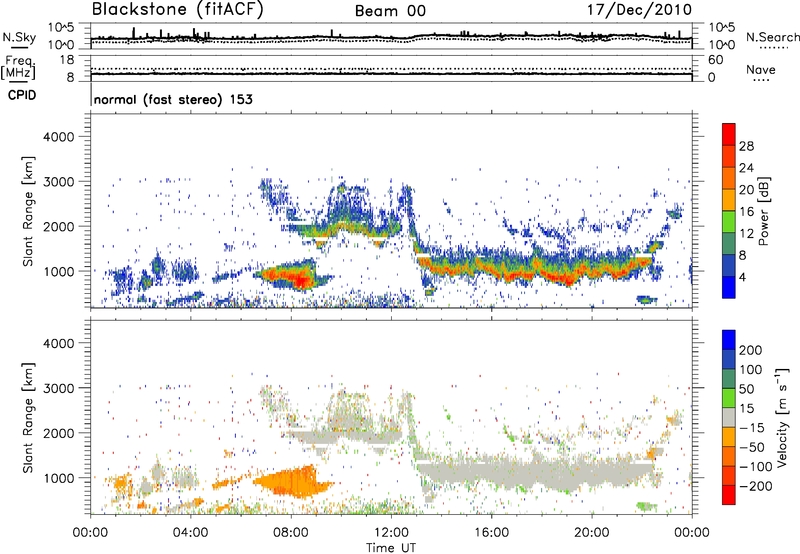
Task: Pick the red bottom segment of velocity colorbar
Action: pyautogui.click(x=729, y=495)
